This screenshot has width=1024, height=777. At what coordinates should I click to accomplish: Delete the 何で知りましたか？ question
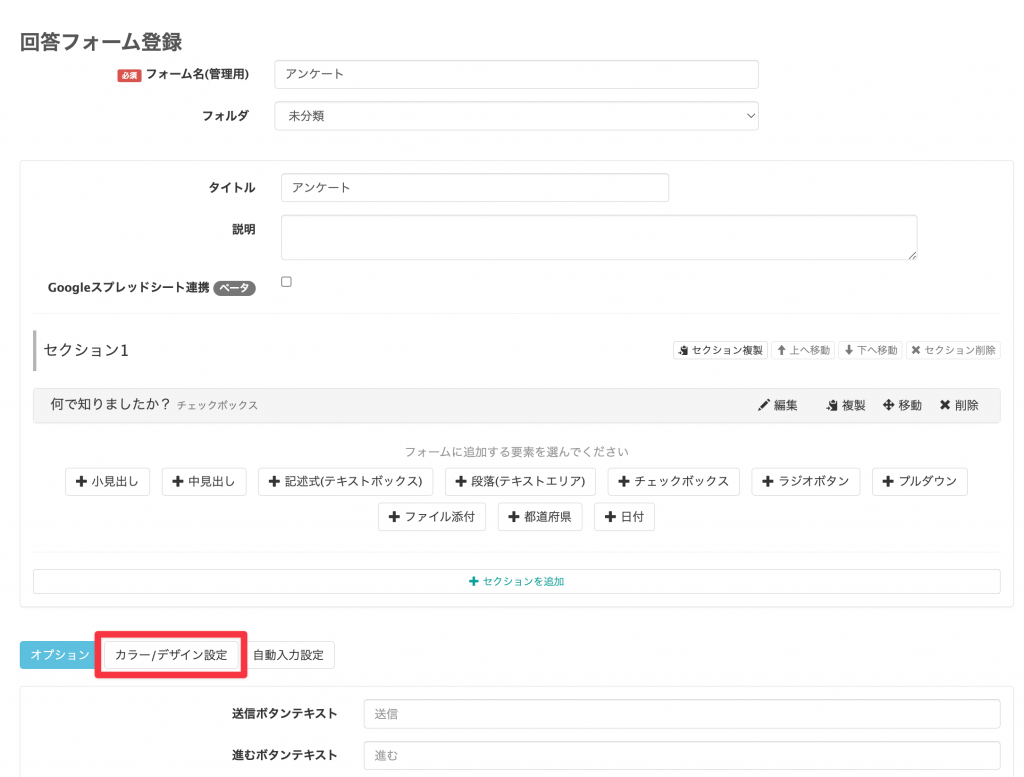pos(959,405)
